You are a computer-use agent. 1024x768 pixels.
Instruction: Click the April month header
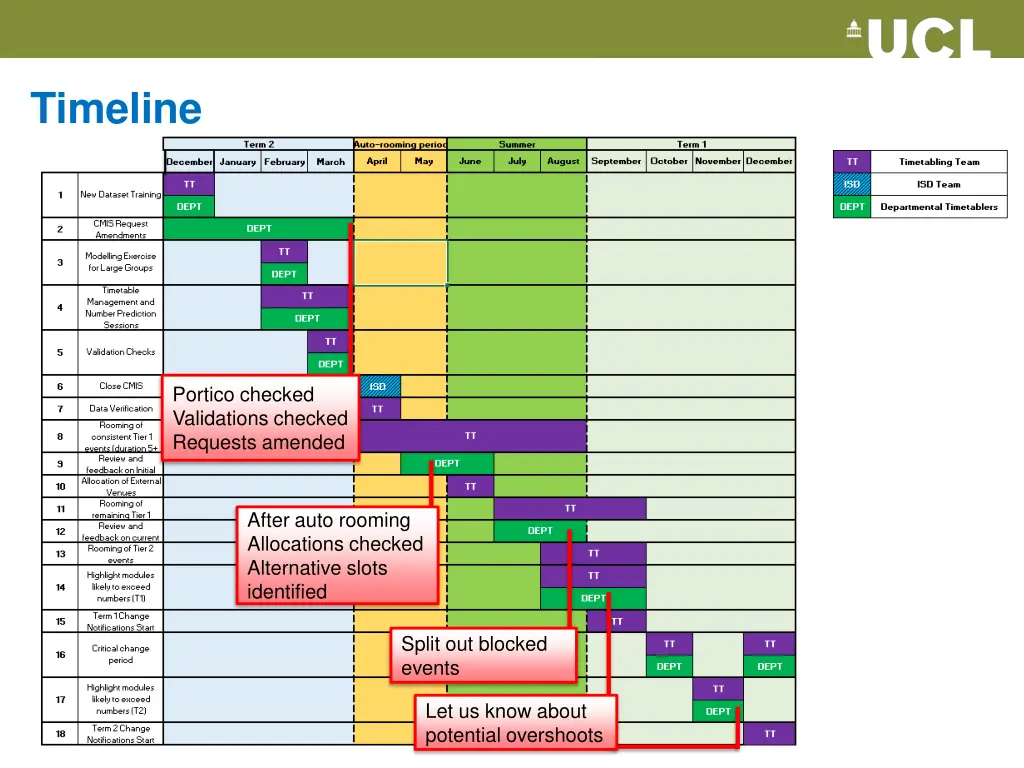pos(377,161)
